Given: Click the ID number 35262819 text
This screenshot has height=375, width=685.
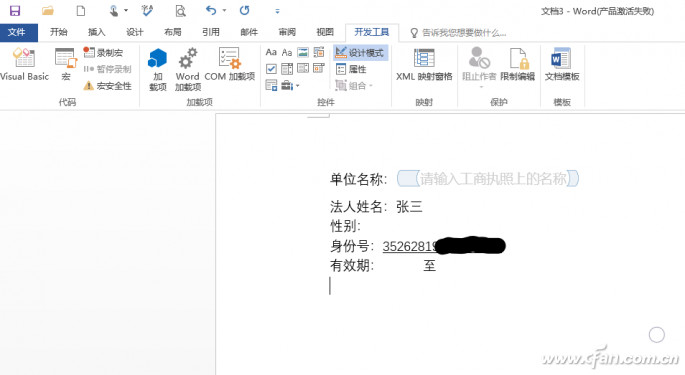Looking at the screenshot, I should [410, 246].
